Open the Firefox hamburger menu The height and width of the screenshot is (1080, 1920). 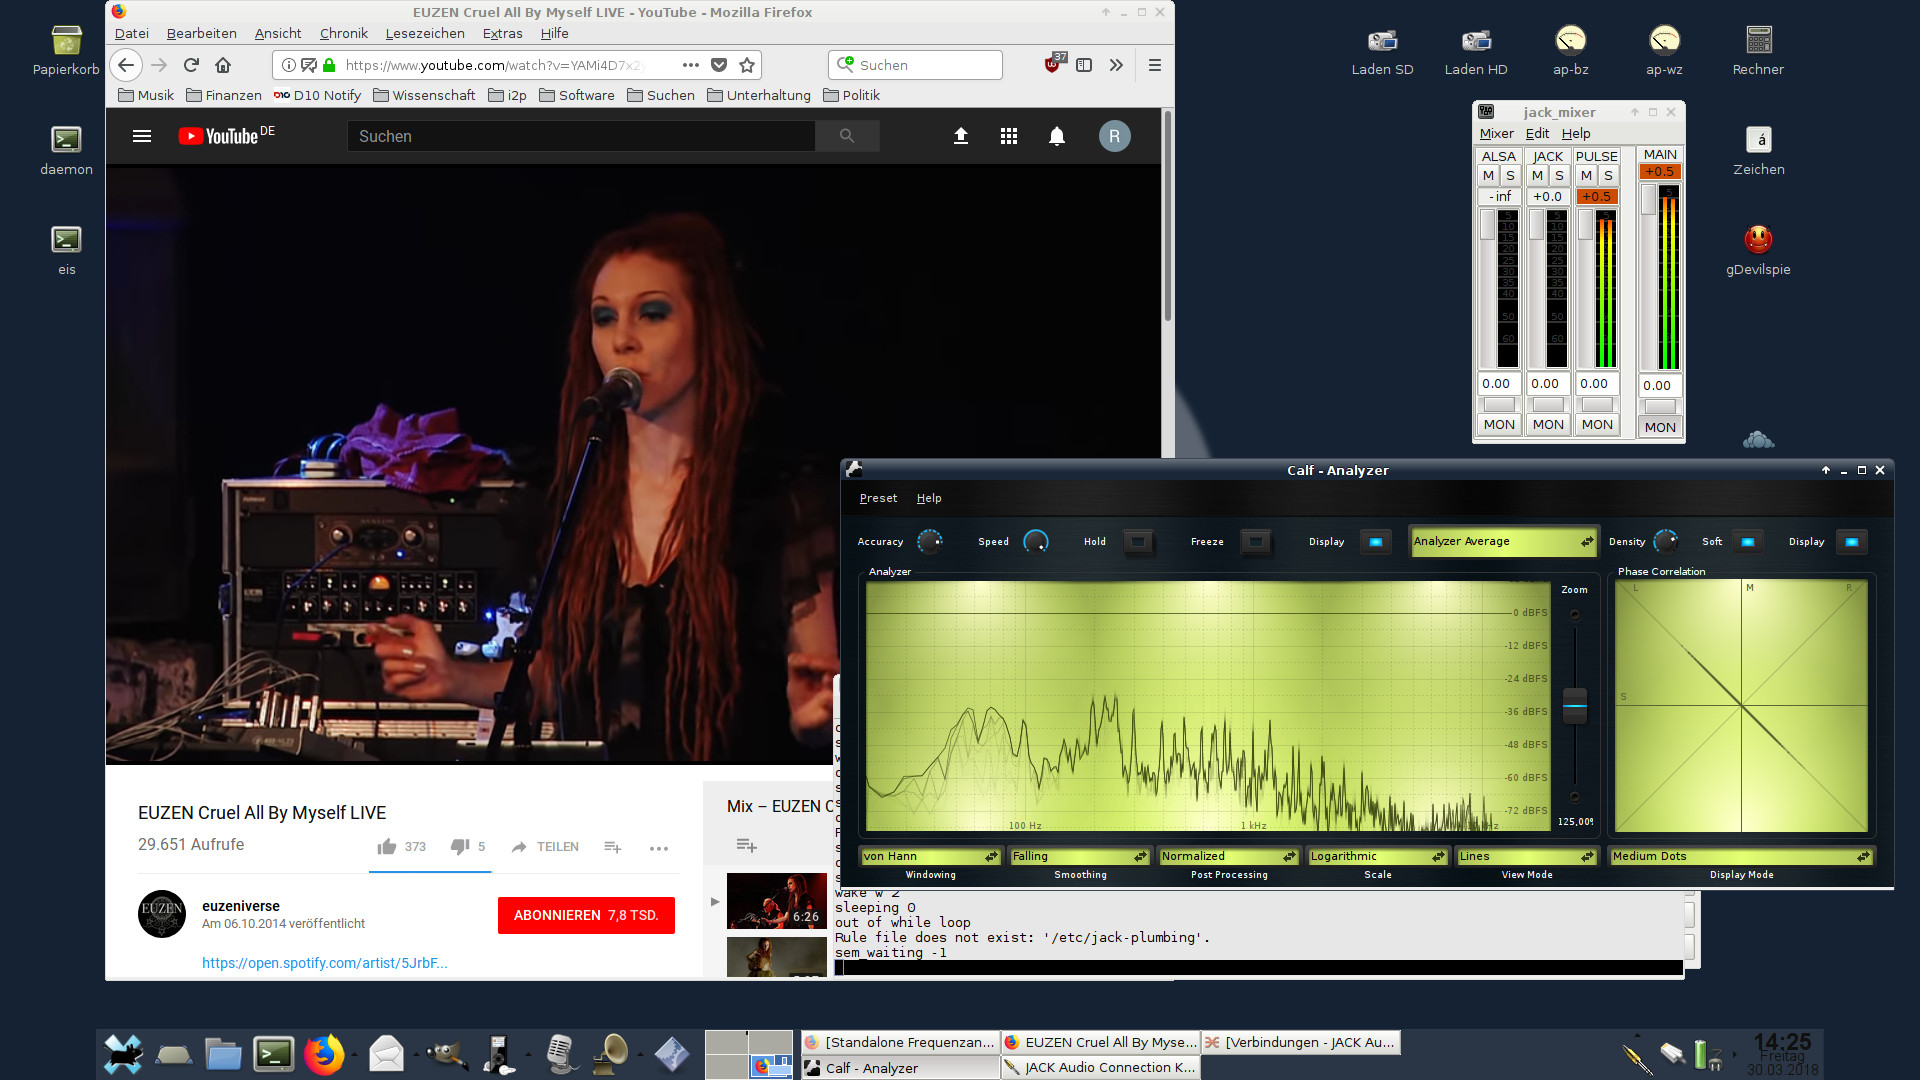click(x=1155, y=65)
